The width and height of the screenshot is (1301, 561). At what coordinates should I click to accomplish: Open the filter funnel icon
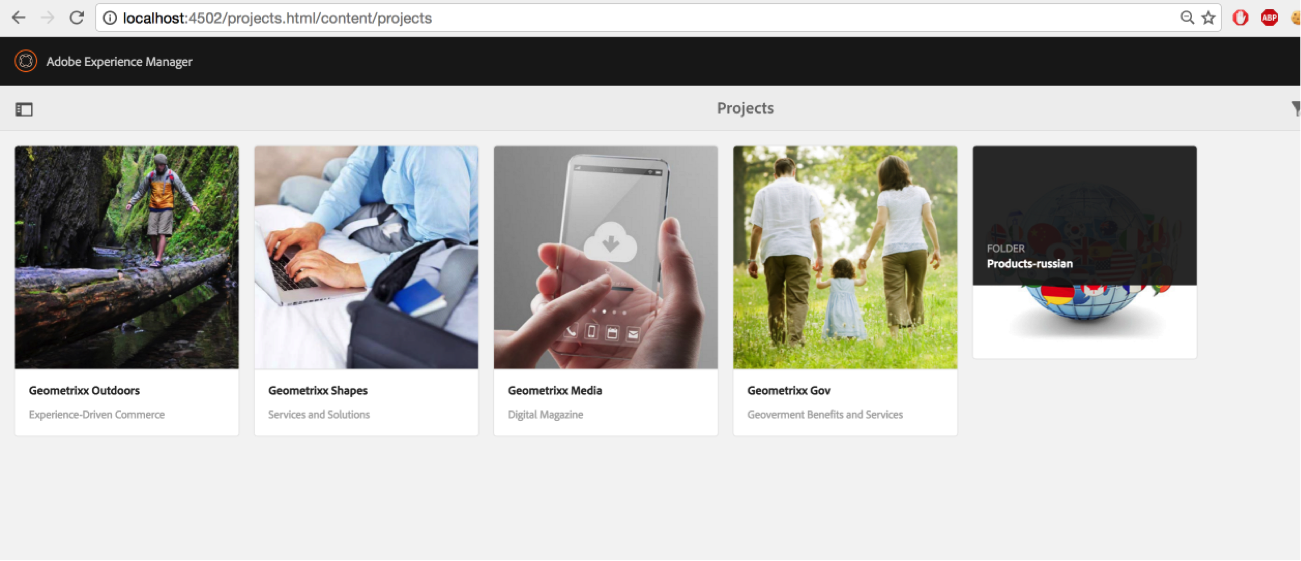pyautogui.click(x=1296, y=109)
